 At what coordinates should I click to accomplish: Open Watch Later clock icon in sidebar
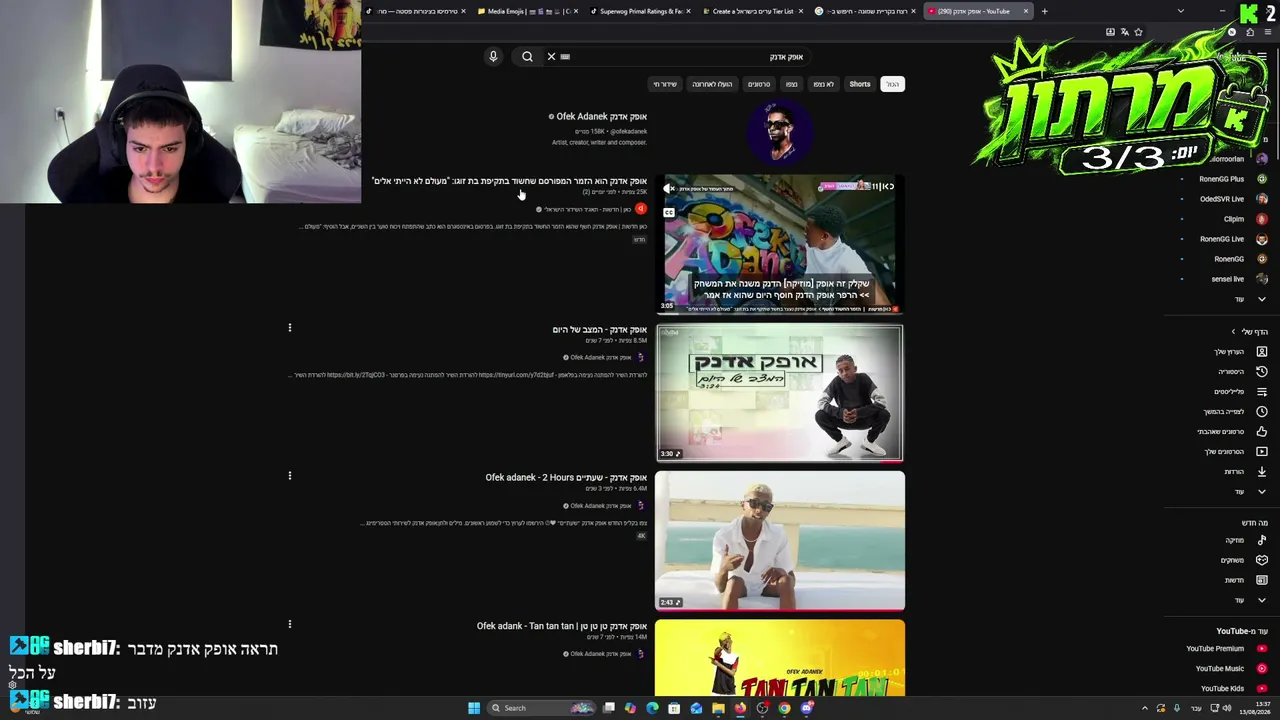(1262, 412)
